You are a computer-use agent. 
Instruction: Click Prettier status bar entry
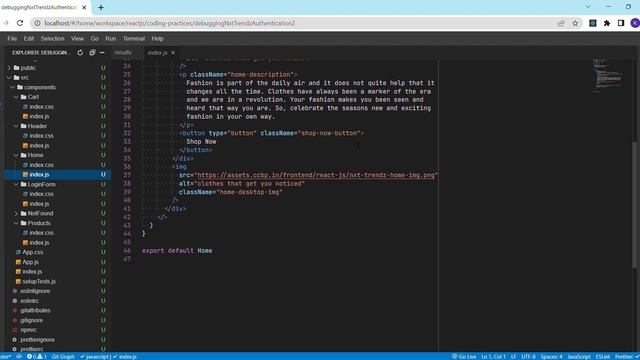(627, 356)
